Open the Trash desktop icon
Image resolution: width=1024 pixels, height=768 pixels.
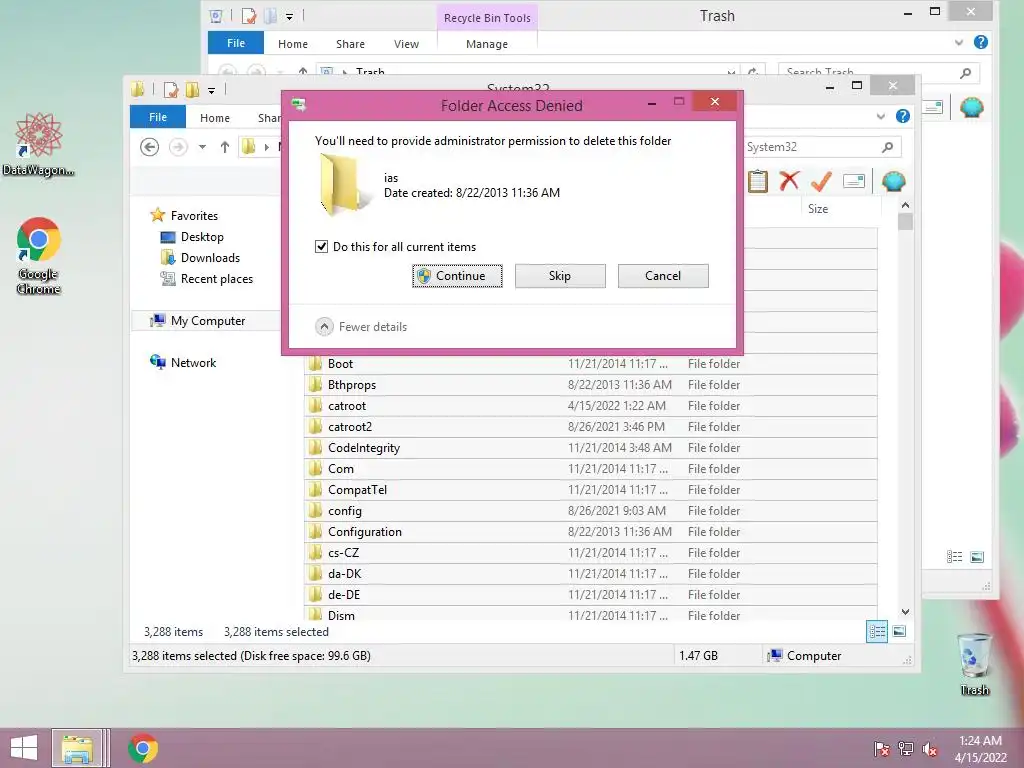point(974,664)
